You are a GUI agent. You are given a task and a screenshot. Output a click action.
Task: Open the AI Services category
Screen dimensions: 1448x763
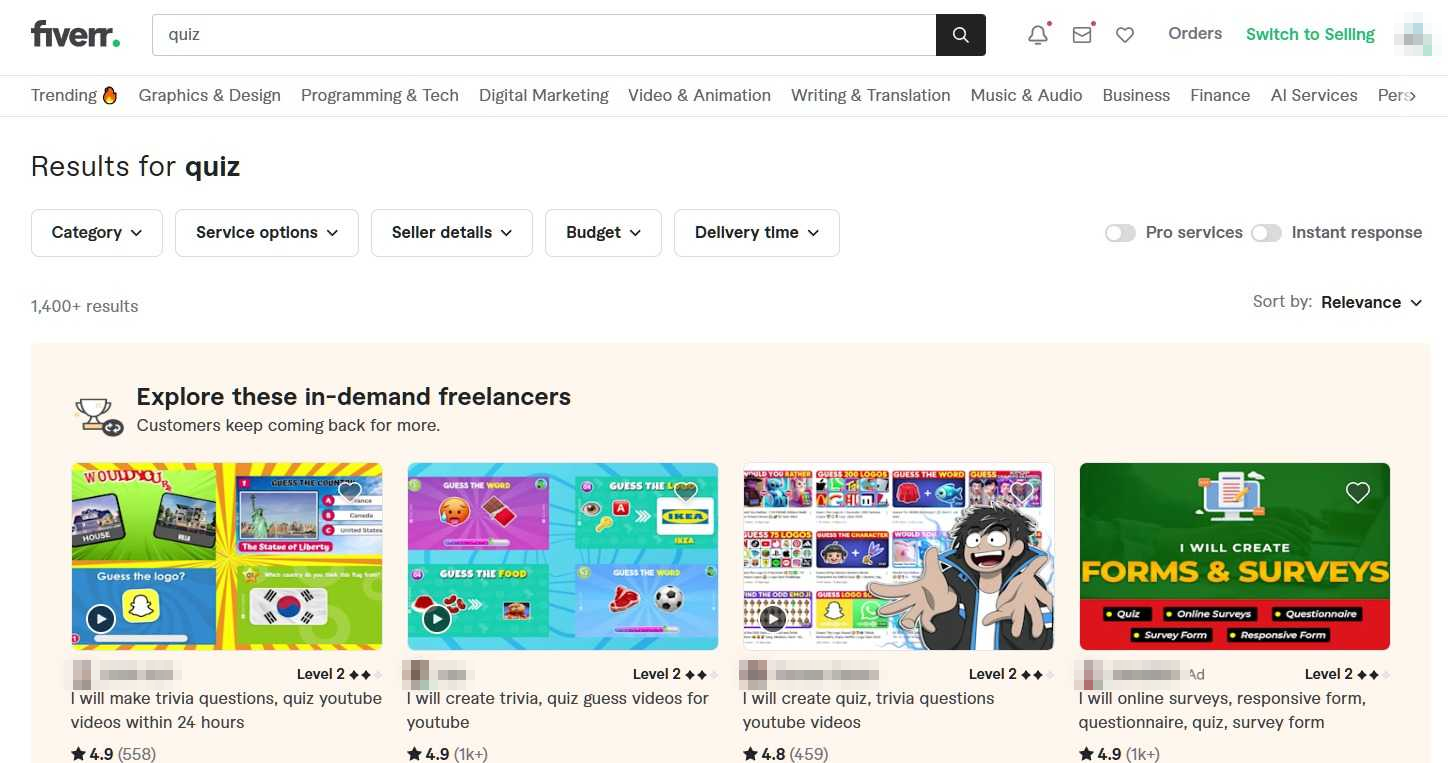tap(1314, 96)
